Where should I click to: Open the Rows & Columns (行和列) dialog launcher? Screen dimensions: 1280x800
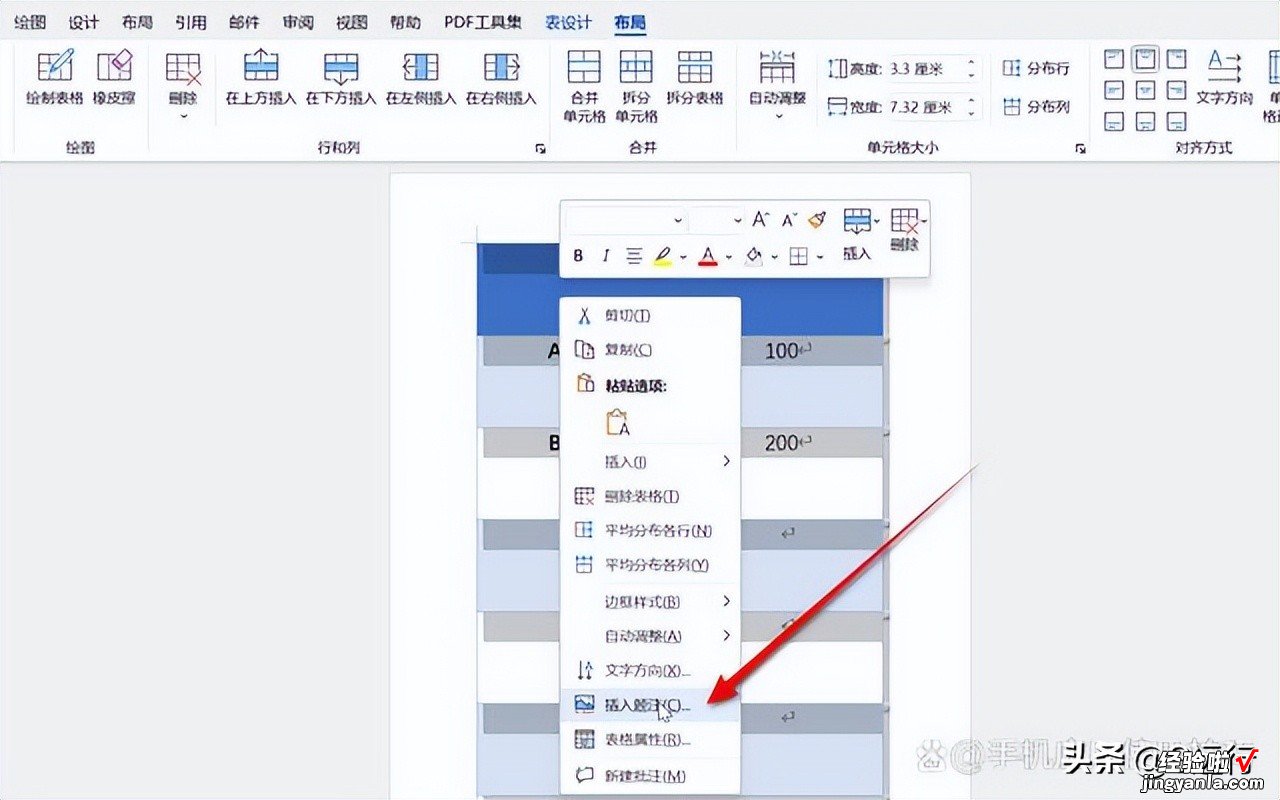tap(541, 148)
